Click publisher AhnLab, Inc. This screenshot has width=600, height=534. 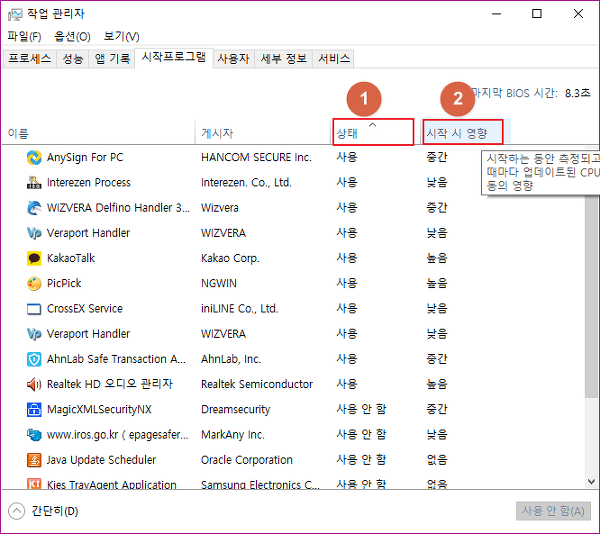point(231,360)
